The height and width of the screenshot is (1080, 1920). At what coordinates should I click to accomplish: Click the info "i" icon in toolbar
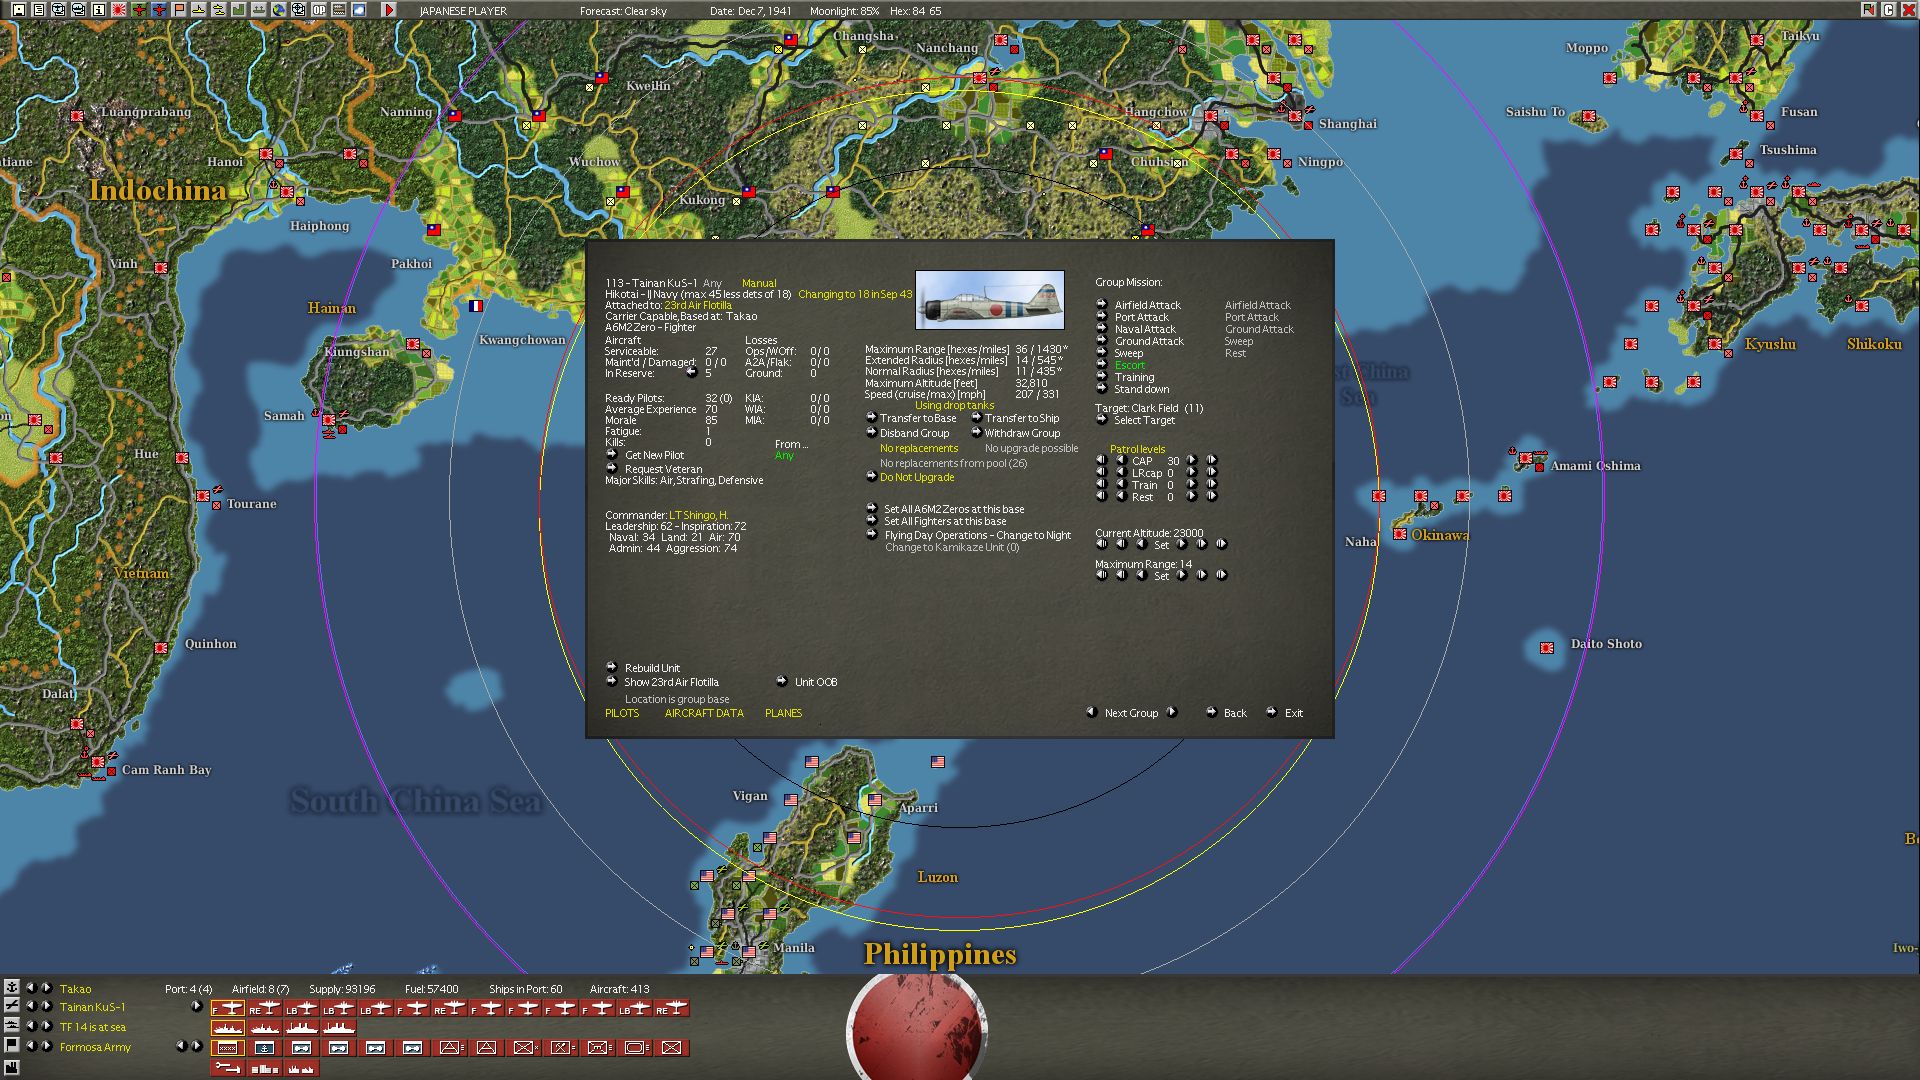coord(99,10)
